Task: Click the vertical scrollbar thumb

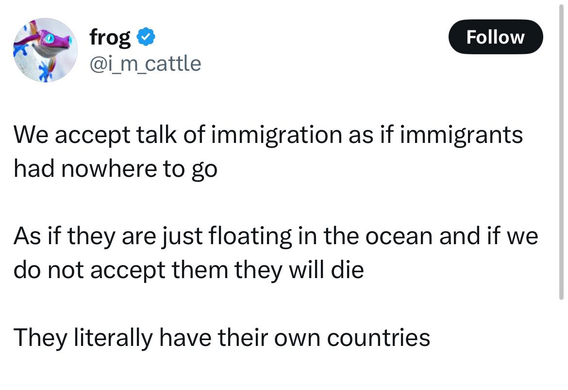Action: click(561, 150)
